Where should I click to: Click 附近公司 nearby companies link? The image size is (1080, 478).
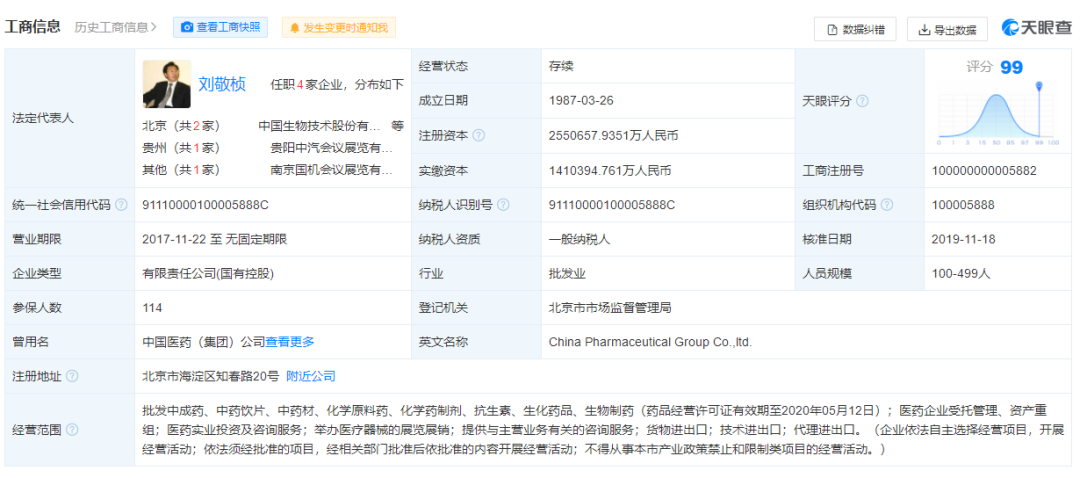pos(311,376)
